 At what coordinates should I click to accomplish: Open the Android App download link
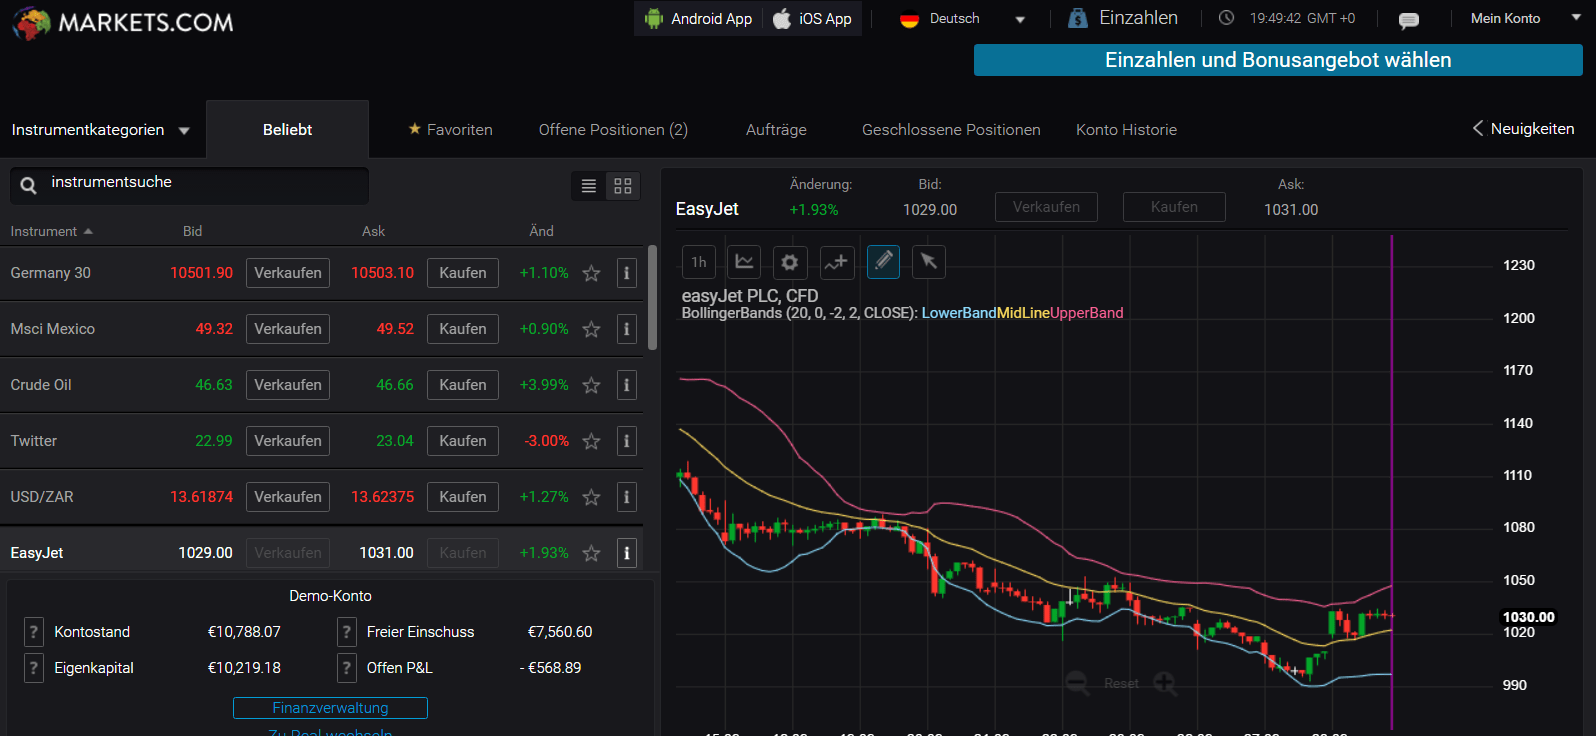698,18
